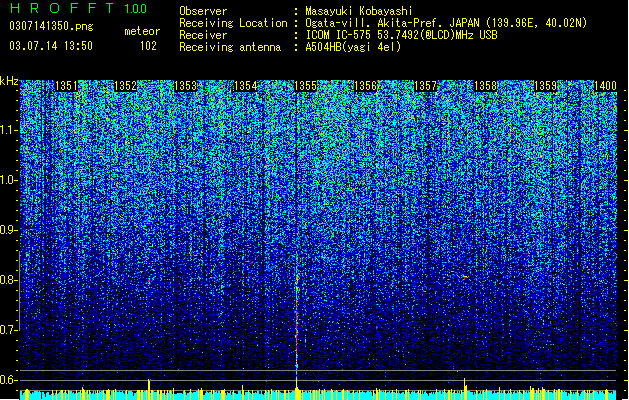The width and height of the screenshot is (629, 400).
Task: Click the 0.8 kHz axis label
Action: 9,280
